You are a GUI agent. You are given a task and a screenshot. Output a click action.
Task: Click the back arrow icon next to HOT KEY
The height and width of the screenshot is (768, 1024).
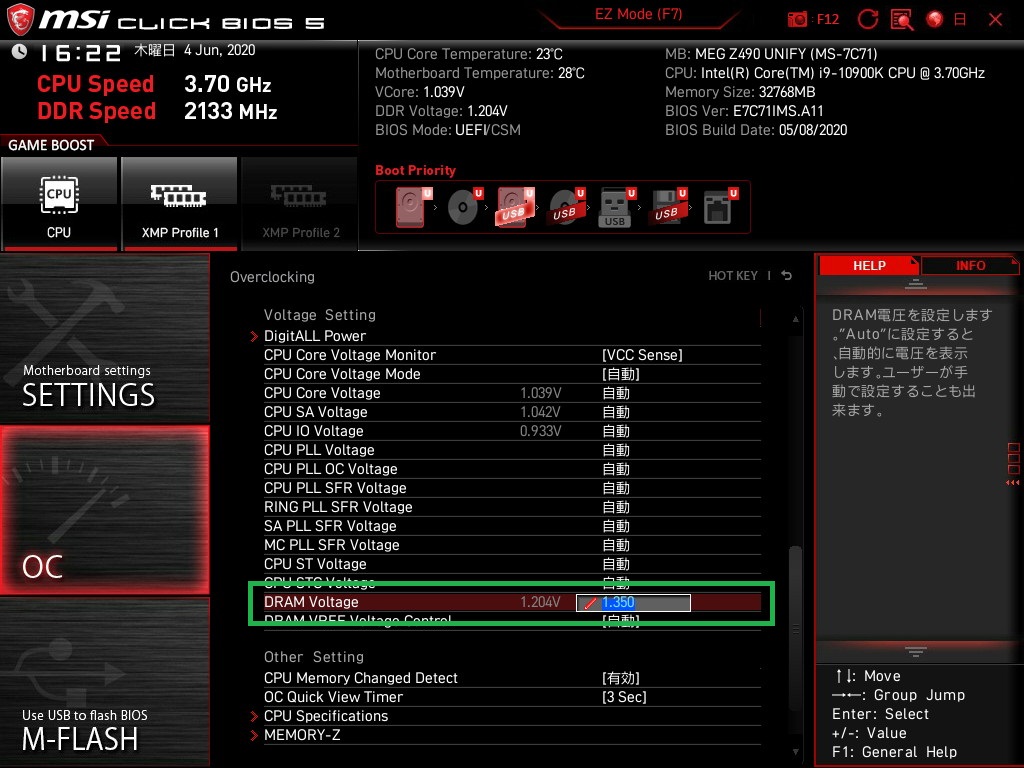pos(786,276)
